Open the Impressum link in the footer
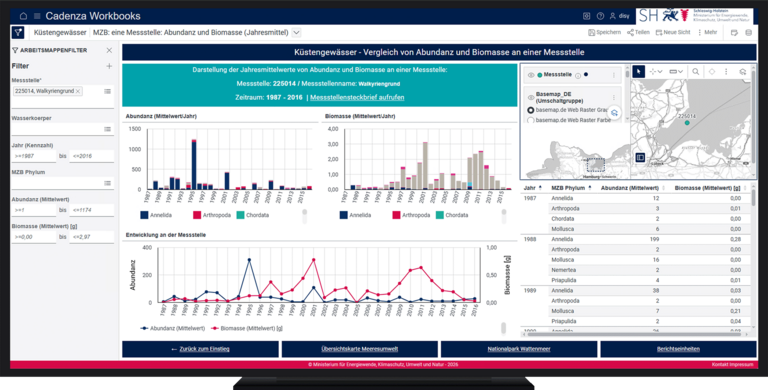The width and height of the screenshot is (768, 390). click(741, 365)
